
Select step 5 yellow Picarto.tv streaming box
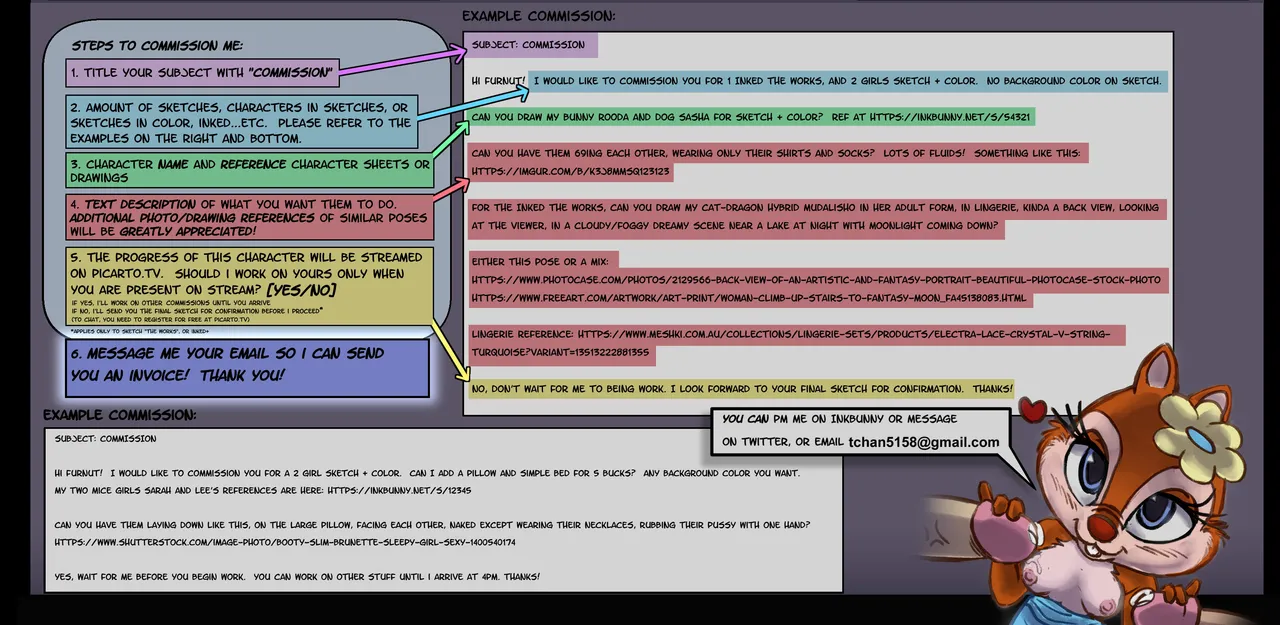click(x=250, y=286)
